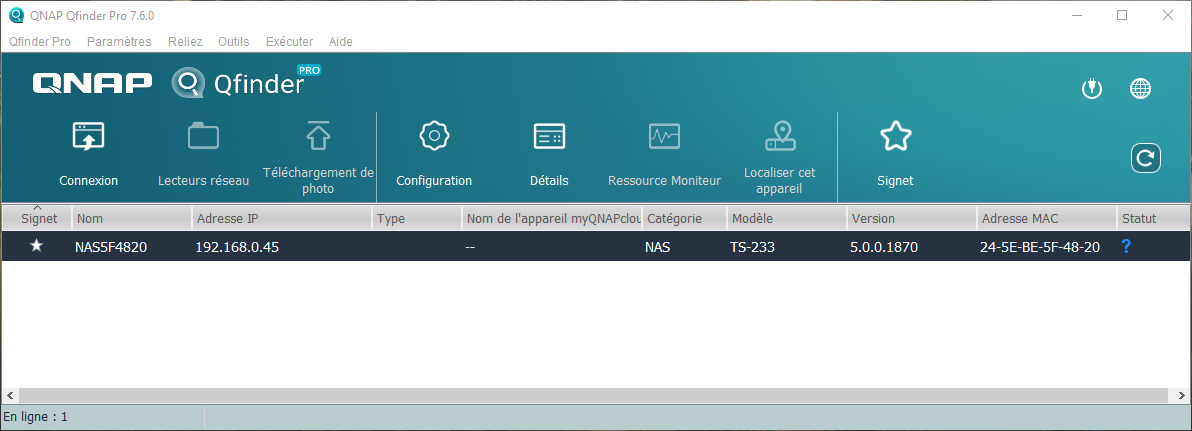Open the Configuration gear icon
This screenshot has height=431, width=1192.
click(x=434, y=135)
